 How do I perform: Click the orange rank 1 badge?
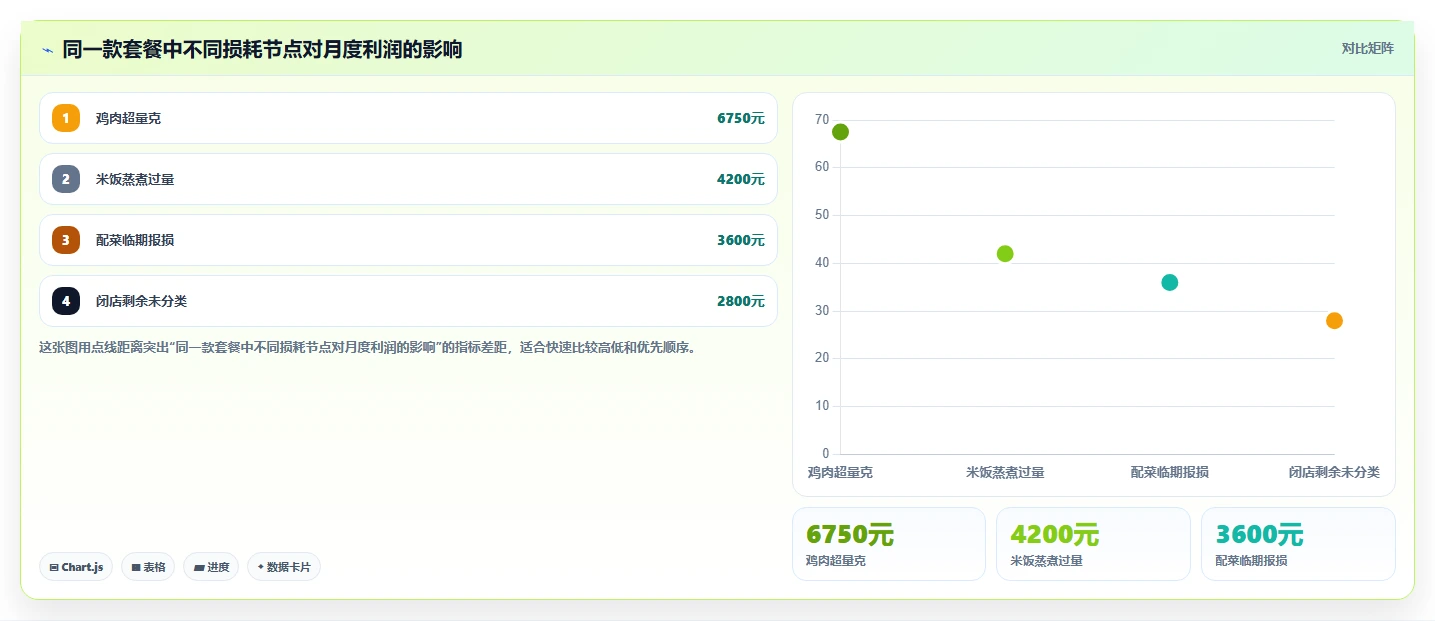pyautogui.click(x=66, y=118)
